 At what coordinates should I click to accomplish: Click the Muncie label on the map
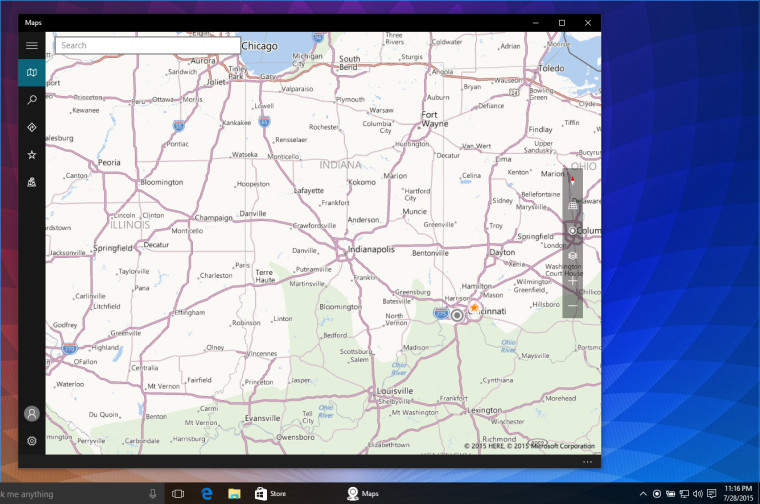point(415,211)
